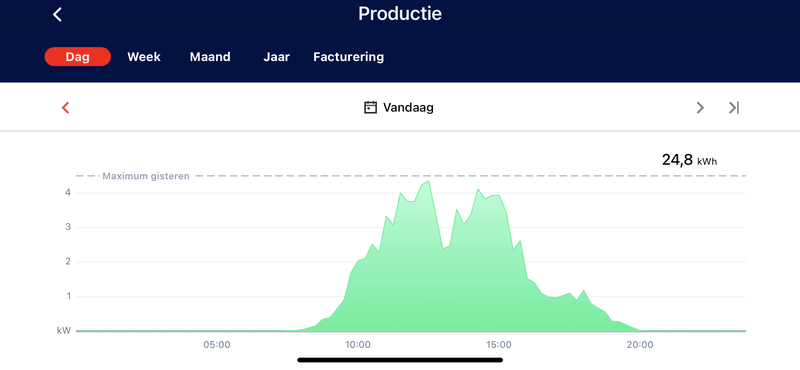
Task: Click the 3 value on the y-axis
Action: (x=67, y=227)
